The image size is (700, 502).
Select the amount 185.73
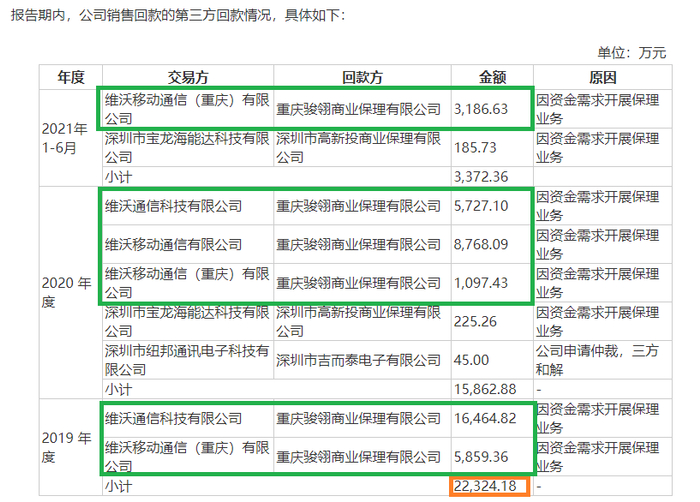[x=475, y=148]
